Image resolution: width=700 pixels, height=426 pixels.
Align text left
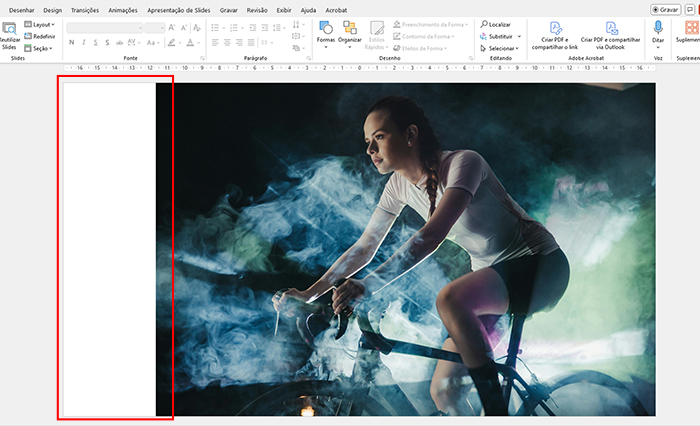pos(215,42)
